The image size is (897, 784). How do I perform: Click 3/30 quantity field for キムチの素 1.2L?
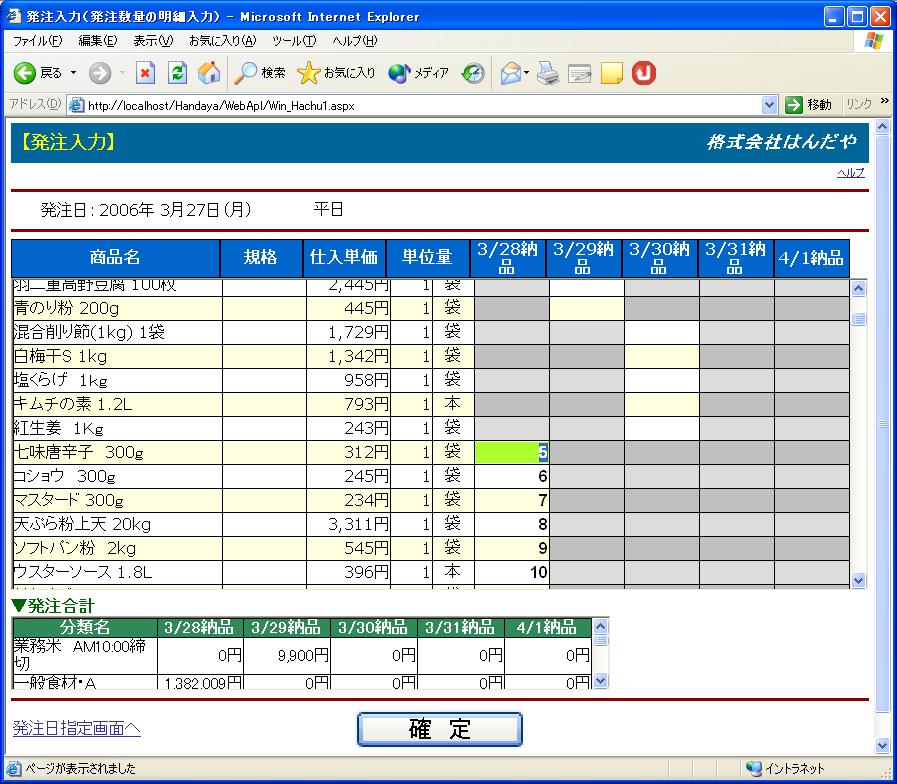click(x=661, y=404)
